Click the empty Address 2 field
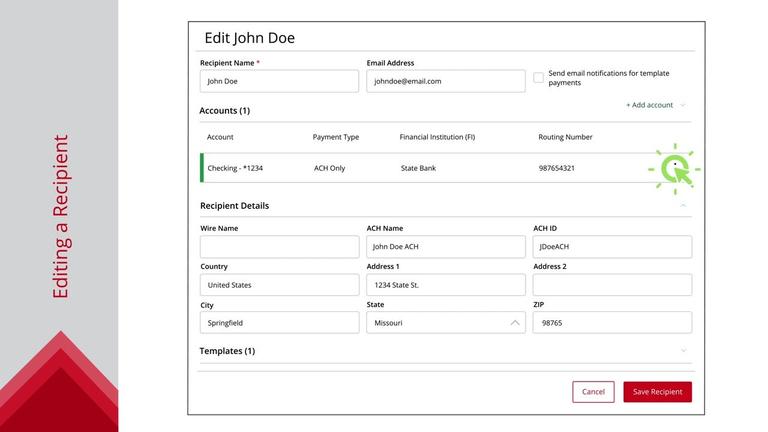Screen dimensions: 768x432 pyautogui.click(x=612, y=285)
